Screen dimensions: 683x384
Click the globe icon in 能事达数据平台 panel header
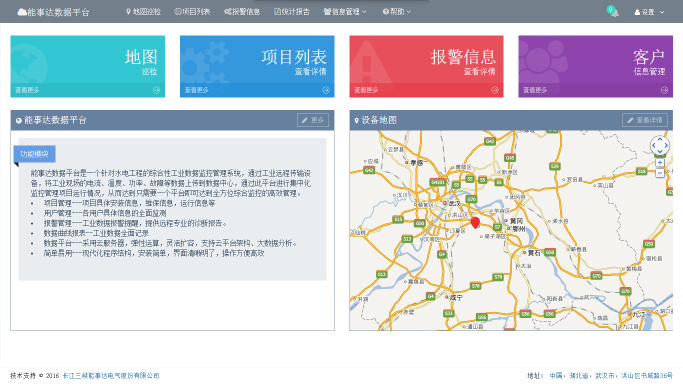pos(19,121)
